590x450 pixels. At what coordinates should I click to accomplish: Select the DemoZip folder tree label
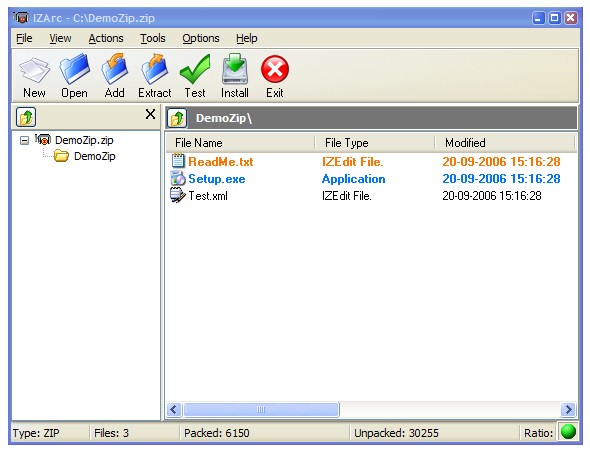click(95, 156)
